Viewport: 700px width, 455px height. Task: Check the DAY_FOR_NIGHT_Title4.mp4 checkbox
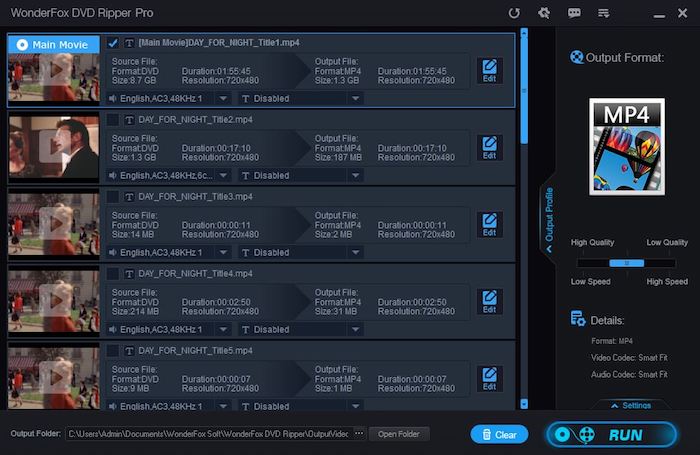pyautogui.click(x=113, y=274)
